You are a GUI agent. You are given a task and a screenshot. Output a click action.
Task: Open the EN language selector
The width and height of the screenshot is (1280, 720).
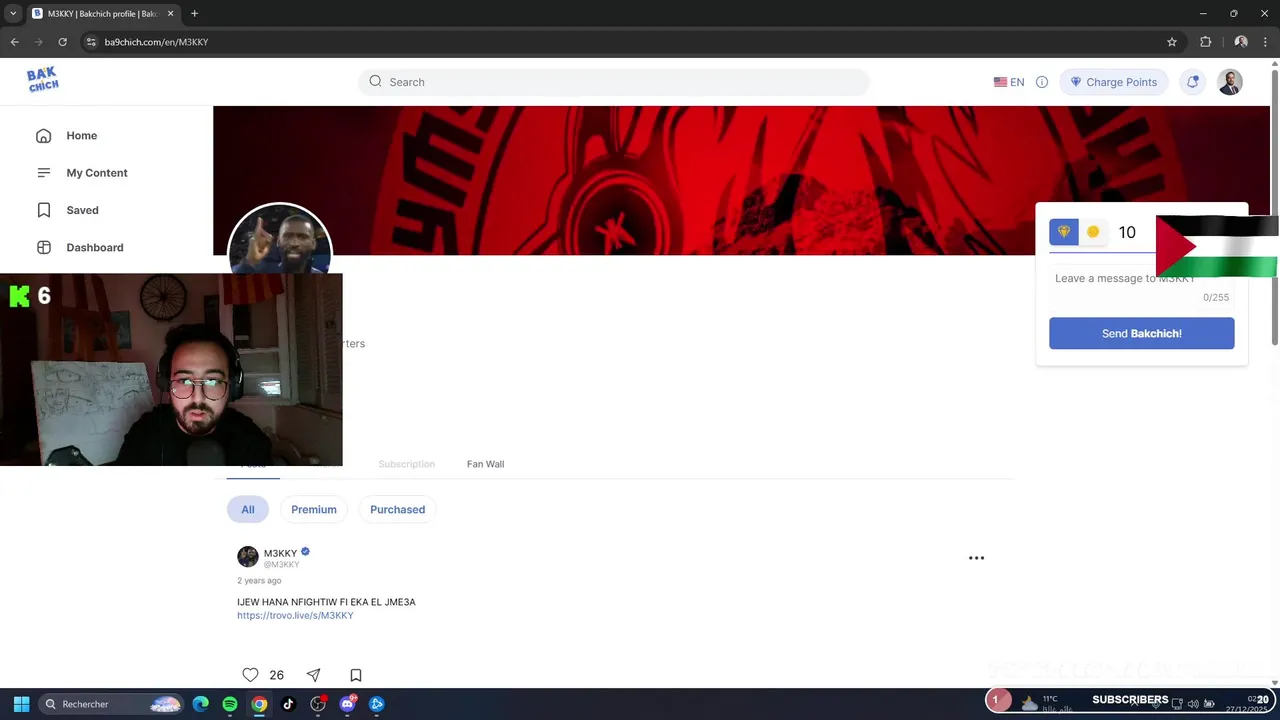(1009, 82)
